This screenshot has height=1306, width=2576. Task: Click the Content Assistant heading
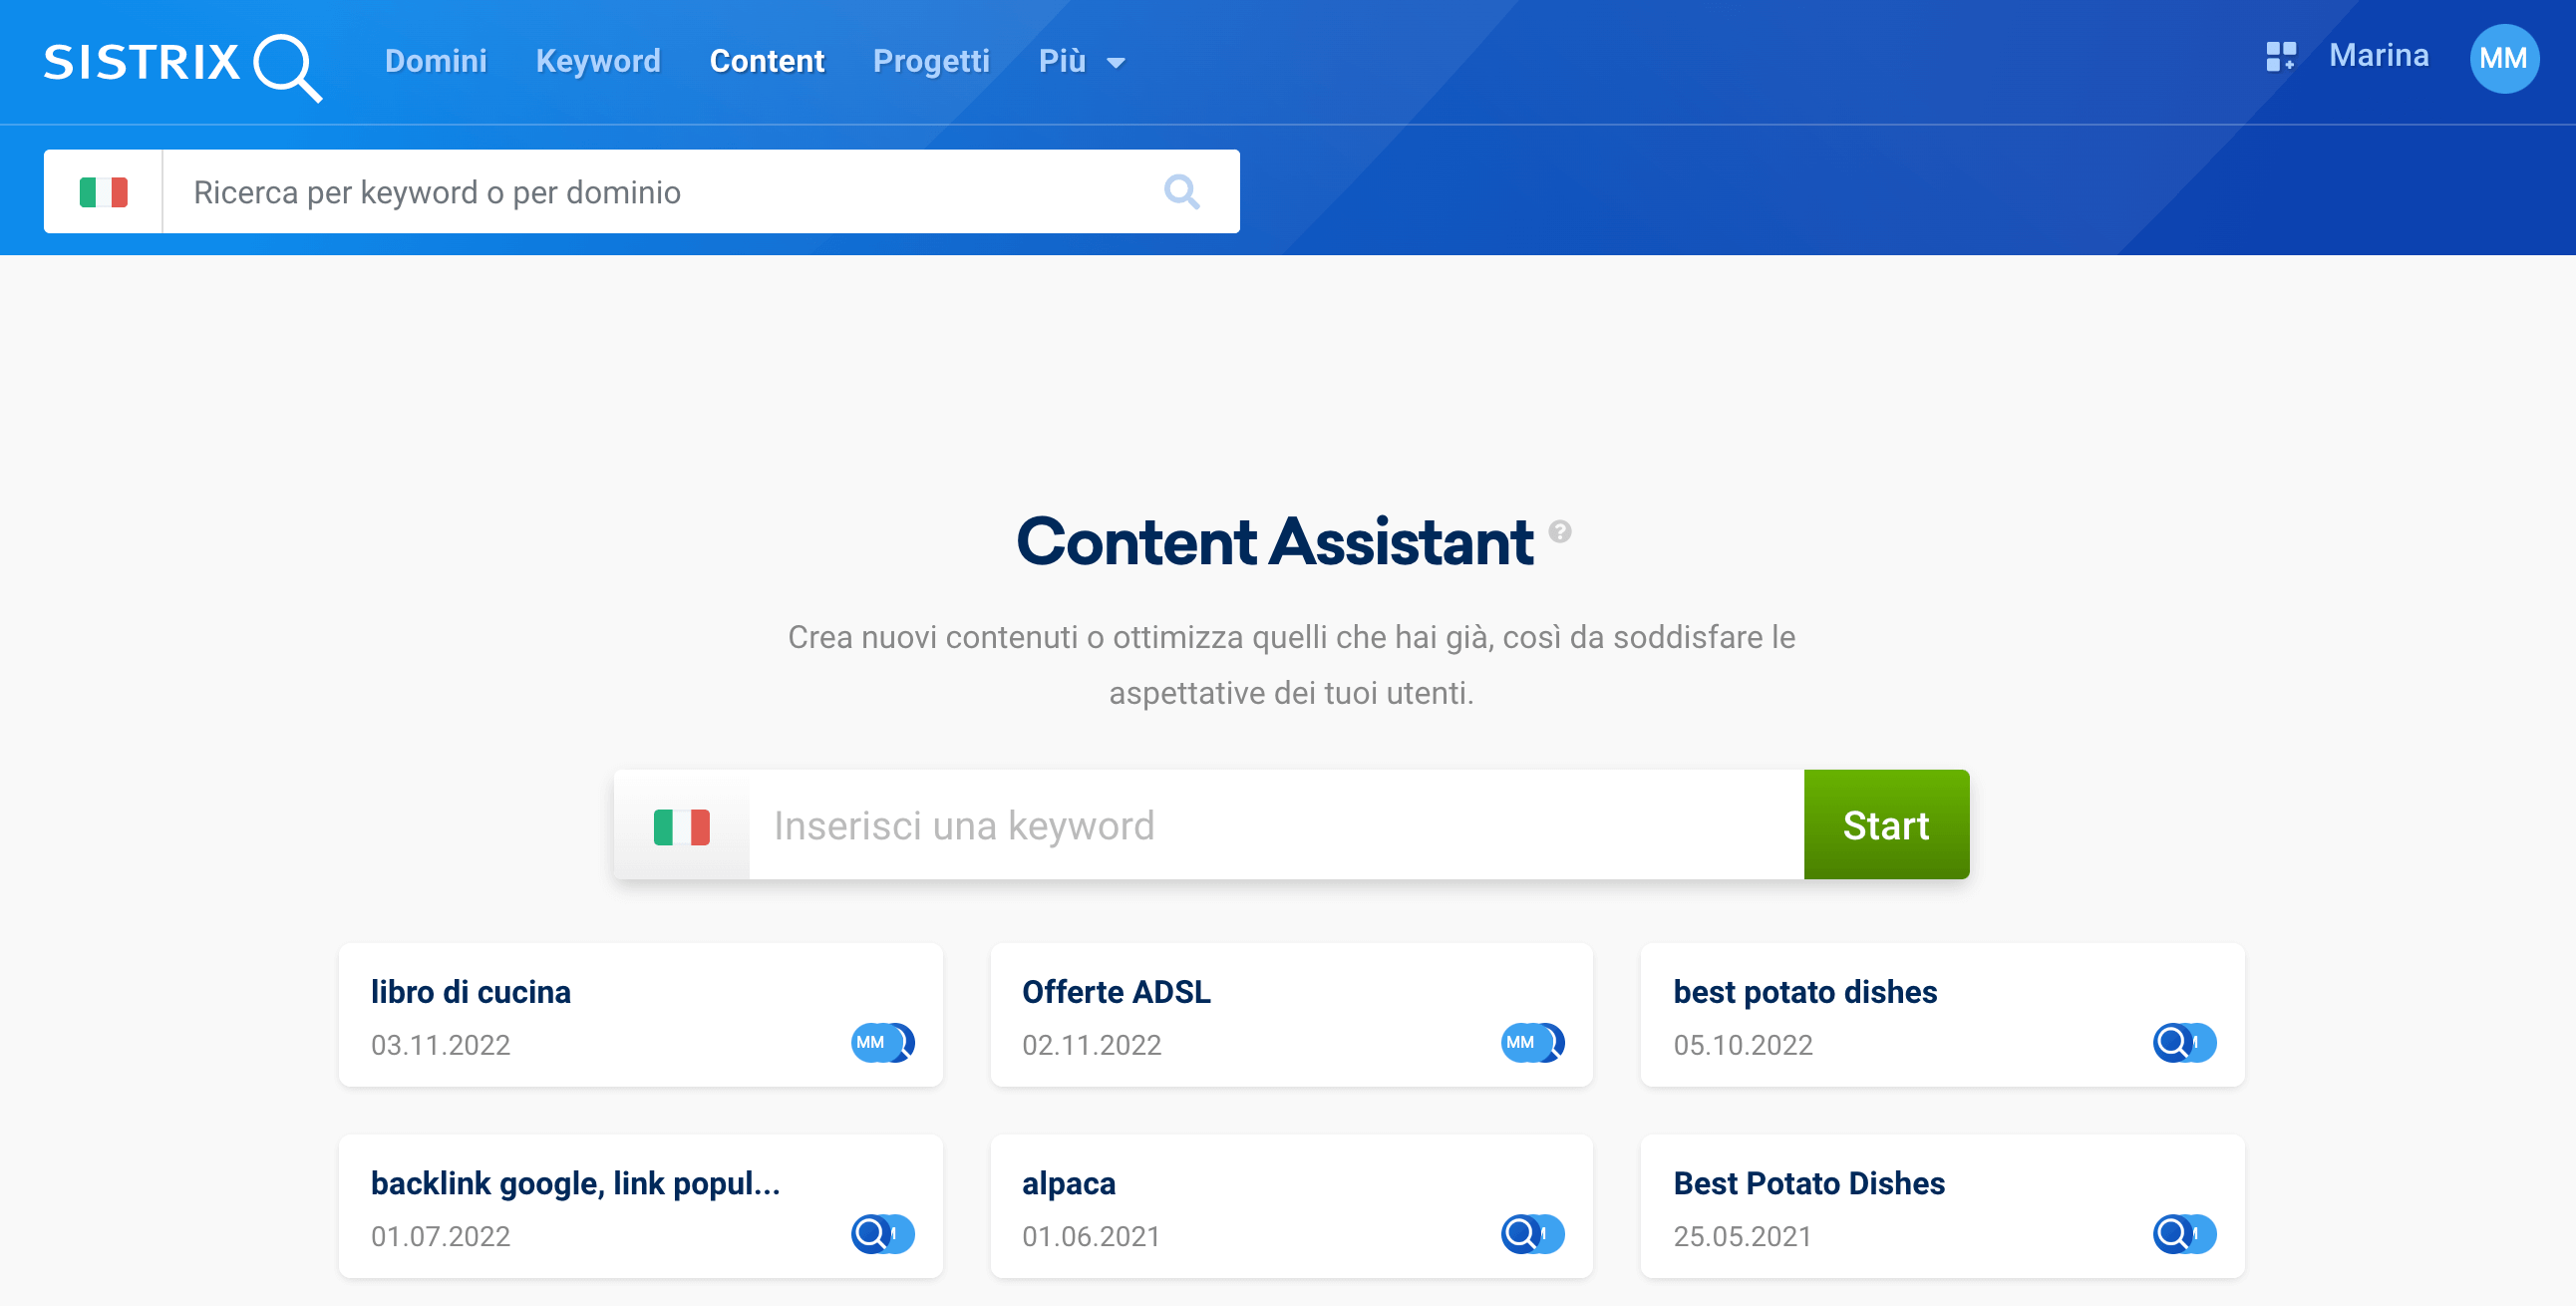point(1274,541)
